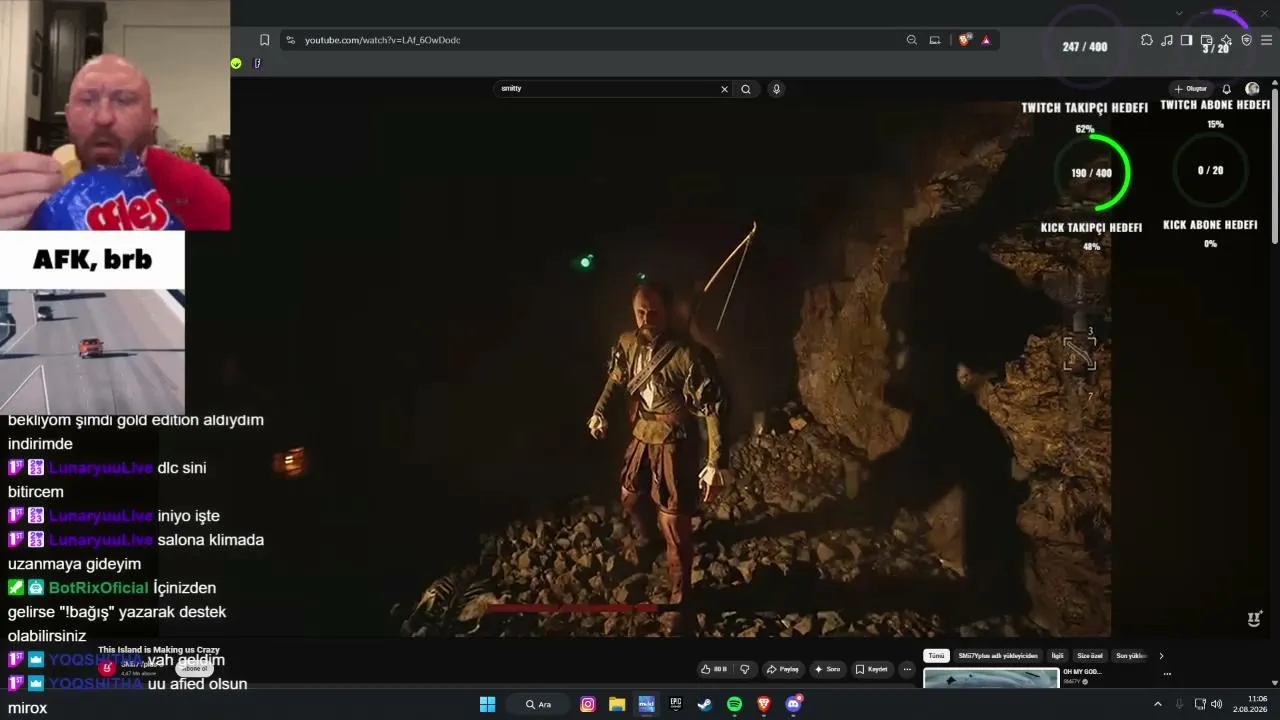Select the 'Size özel' filter chip
Viewport: 1280px width, 720px height.
(1091, 656)
